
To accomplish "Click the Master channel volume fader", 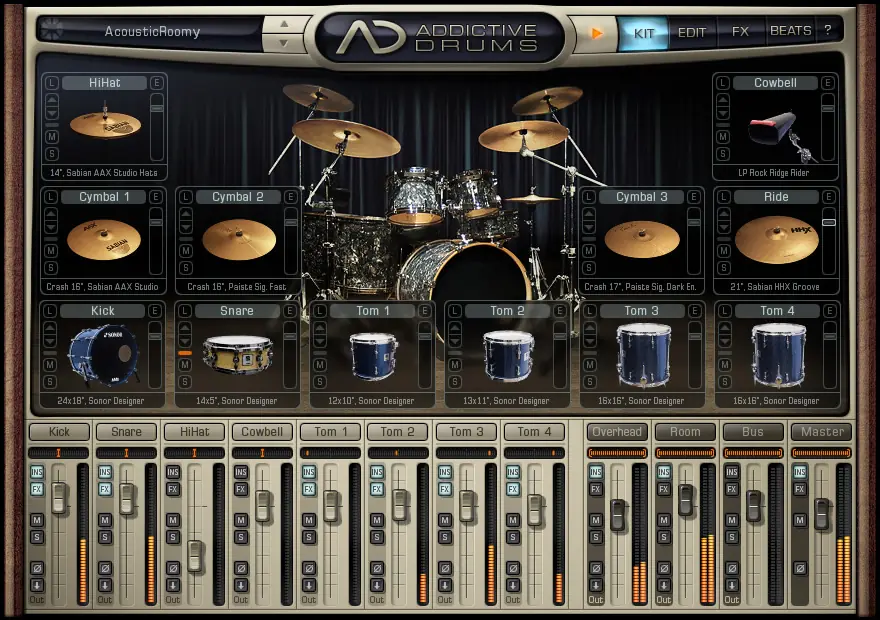I will click(822, 513).
